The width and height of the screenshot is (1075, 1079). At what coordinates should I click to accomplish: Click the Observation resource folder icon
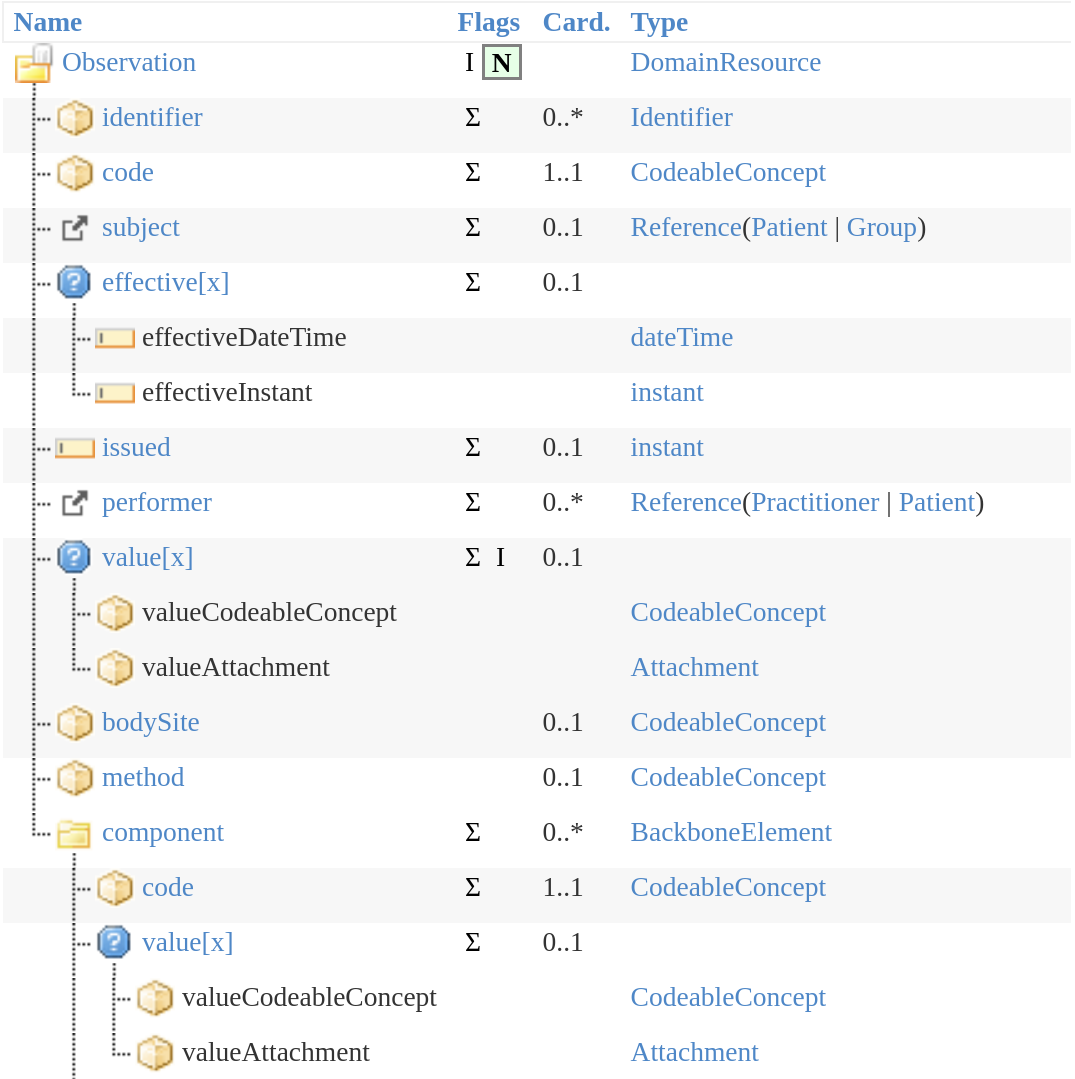[x=33, y=64]
